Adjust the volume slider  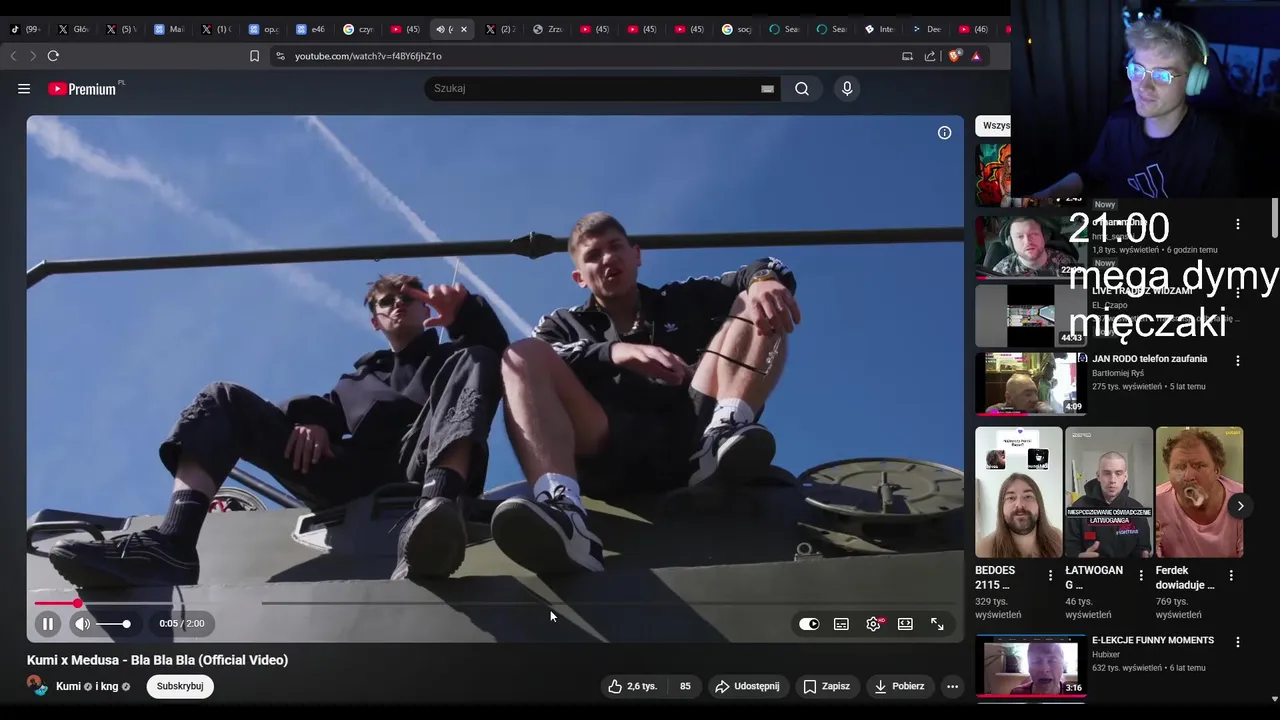pyautogui.click(x=113, y=624)
